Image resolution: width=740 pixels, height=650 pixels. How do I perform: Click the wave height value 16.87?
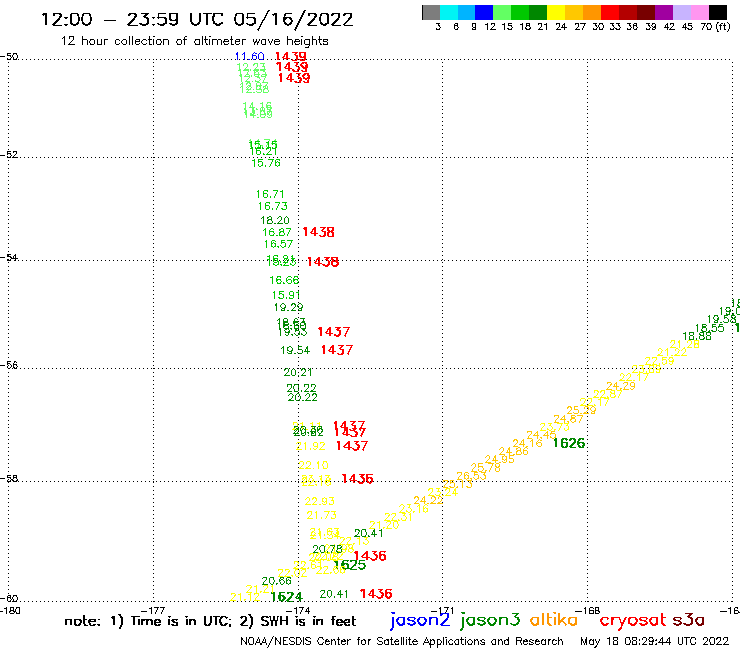tap(277, 232)
